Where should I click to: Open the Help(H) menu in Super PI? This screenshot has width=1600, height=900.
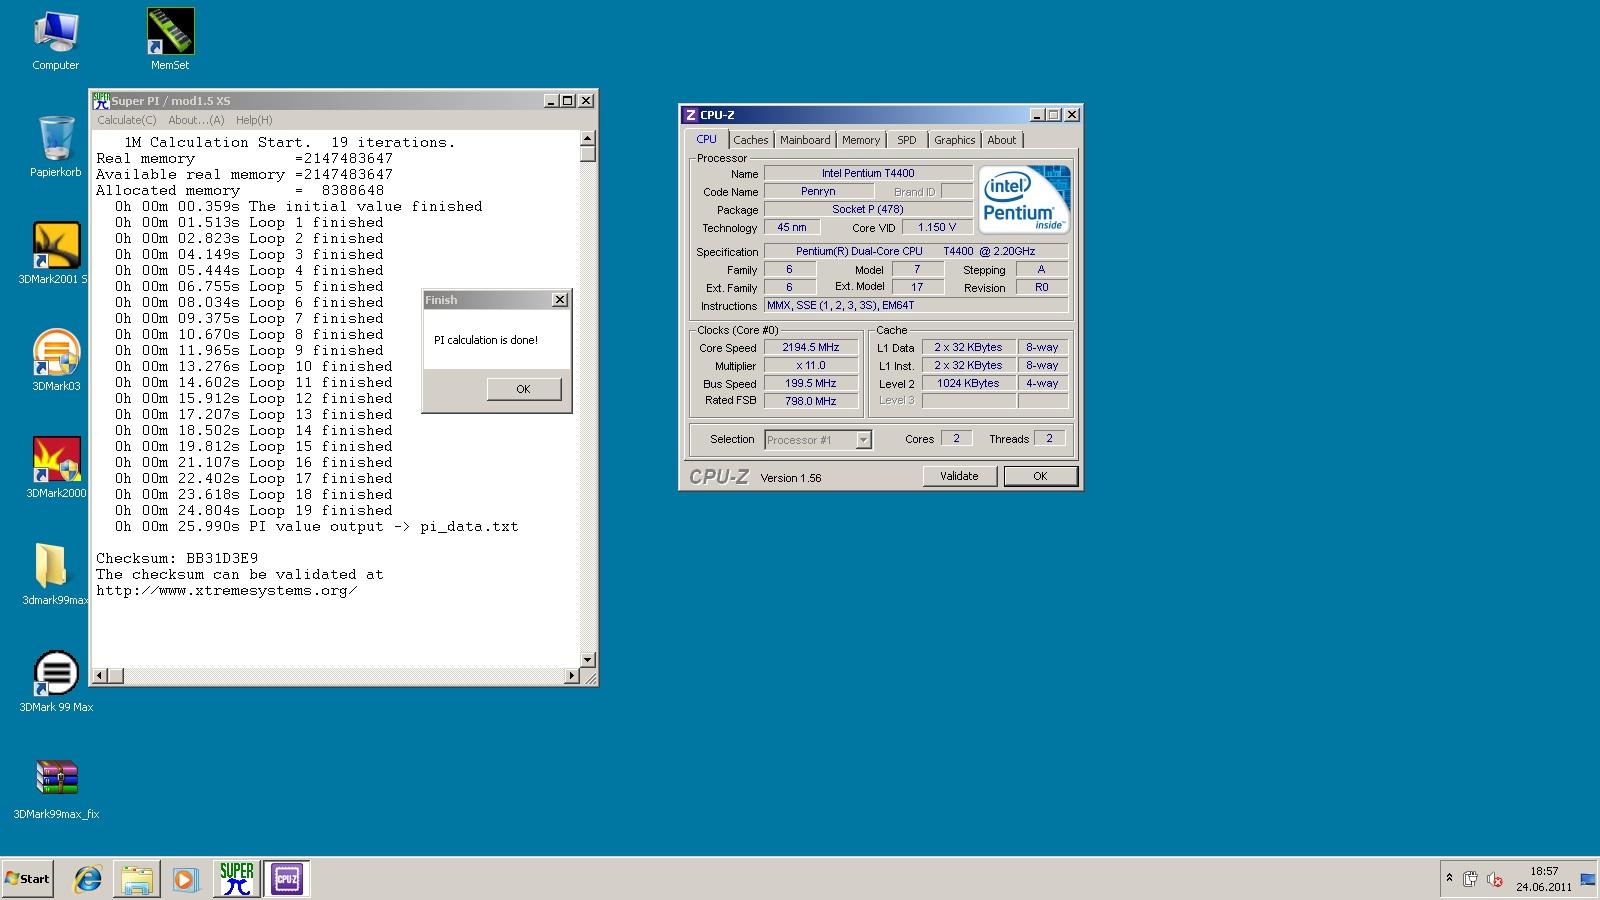coord(254,120)
